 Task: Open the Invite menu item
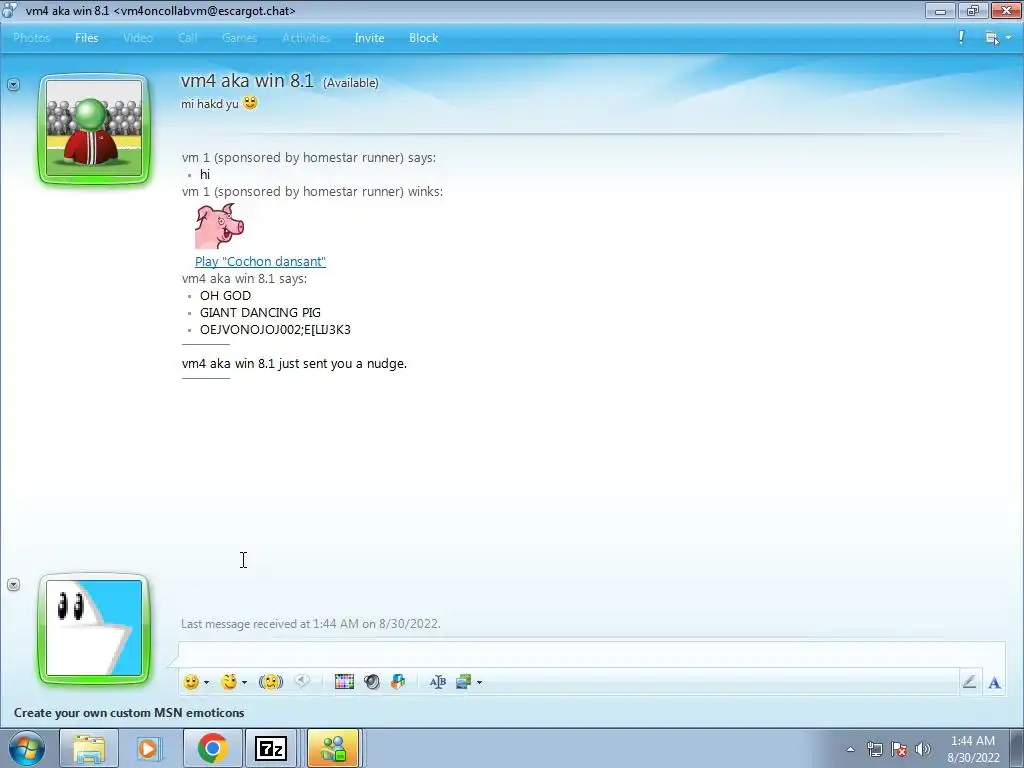[369, 38]
